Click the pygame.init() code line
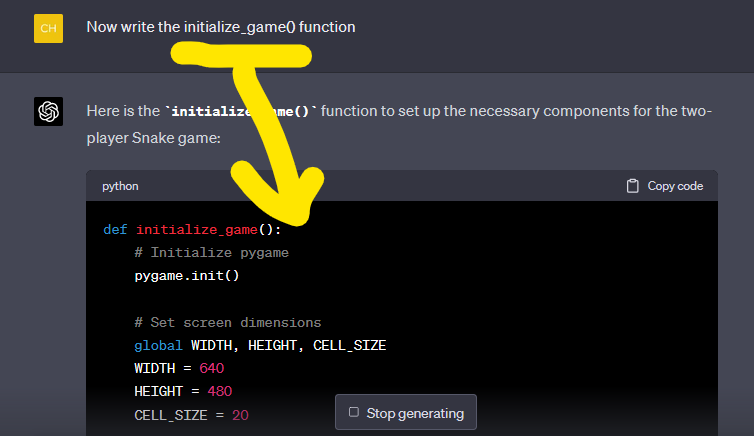The image size is (754, 436). 187,275
